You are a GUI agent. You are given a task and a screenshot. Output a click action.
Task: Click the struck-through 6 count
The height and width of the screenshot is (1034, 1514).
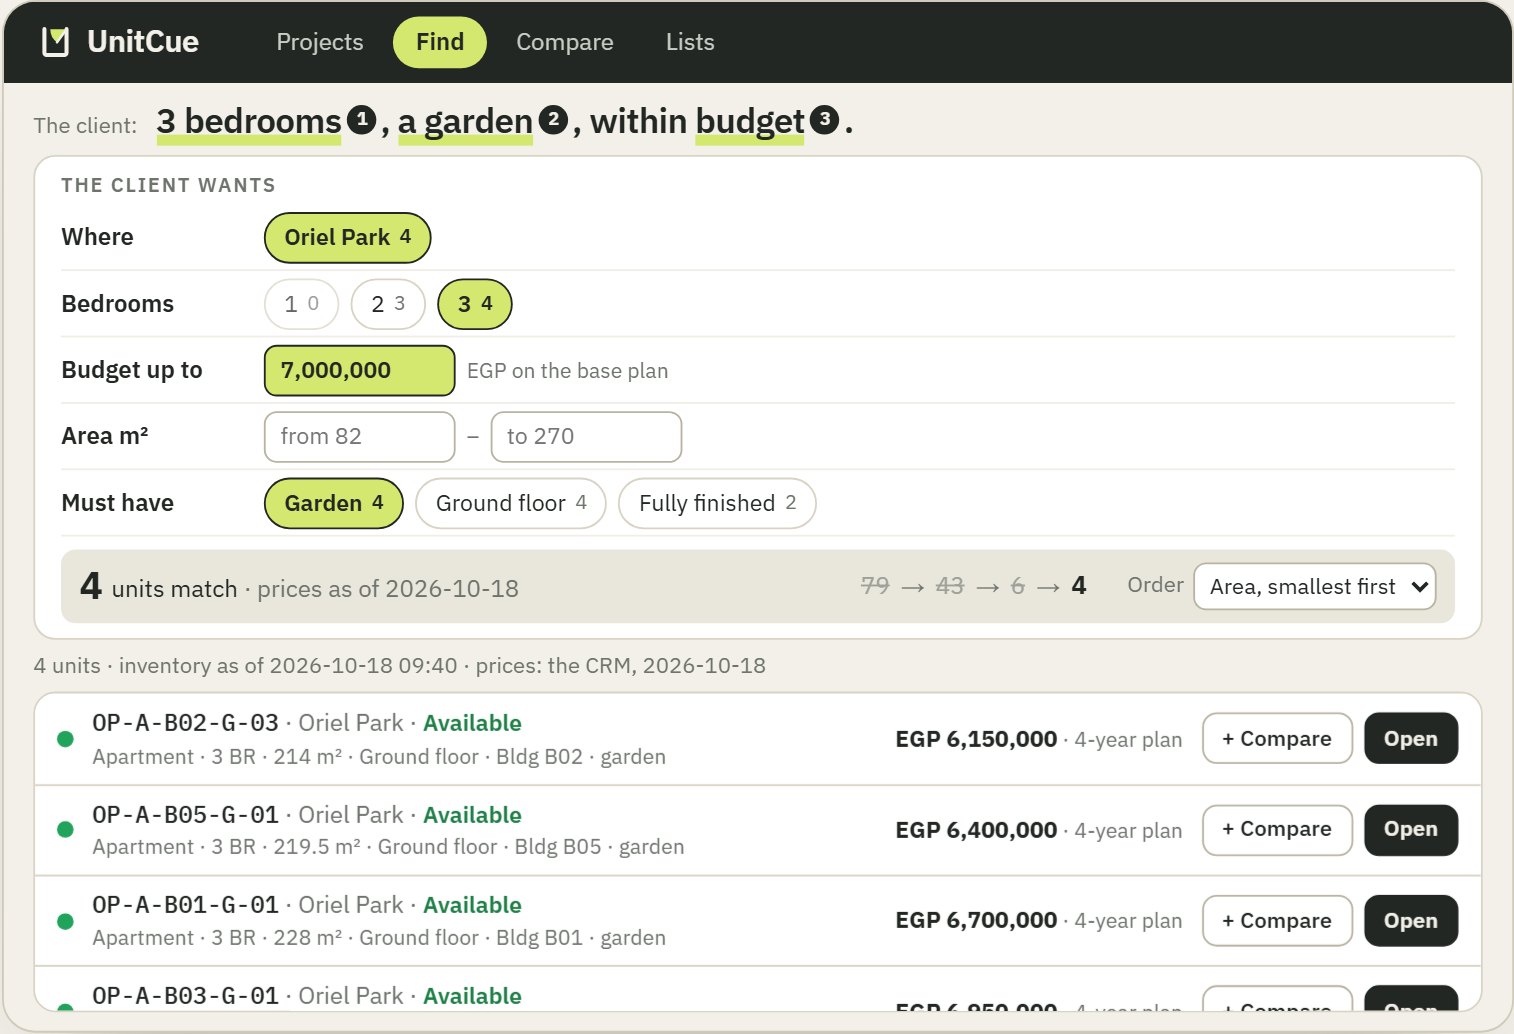[x=1018, y=586]
